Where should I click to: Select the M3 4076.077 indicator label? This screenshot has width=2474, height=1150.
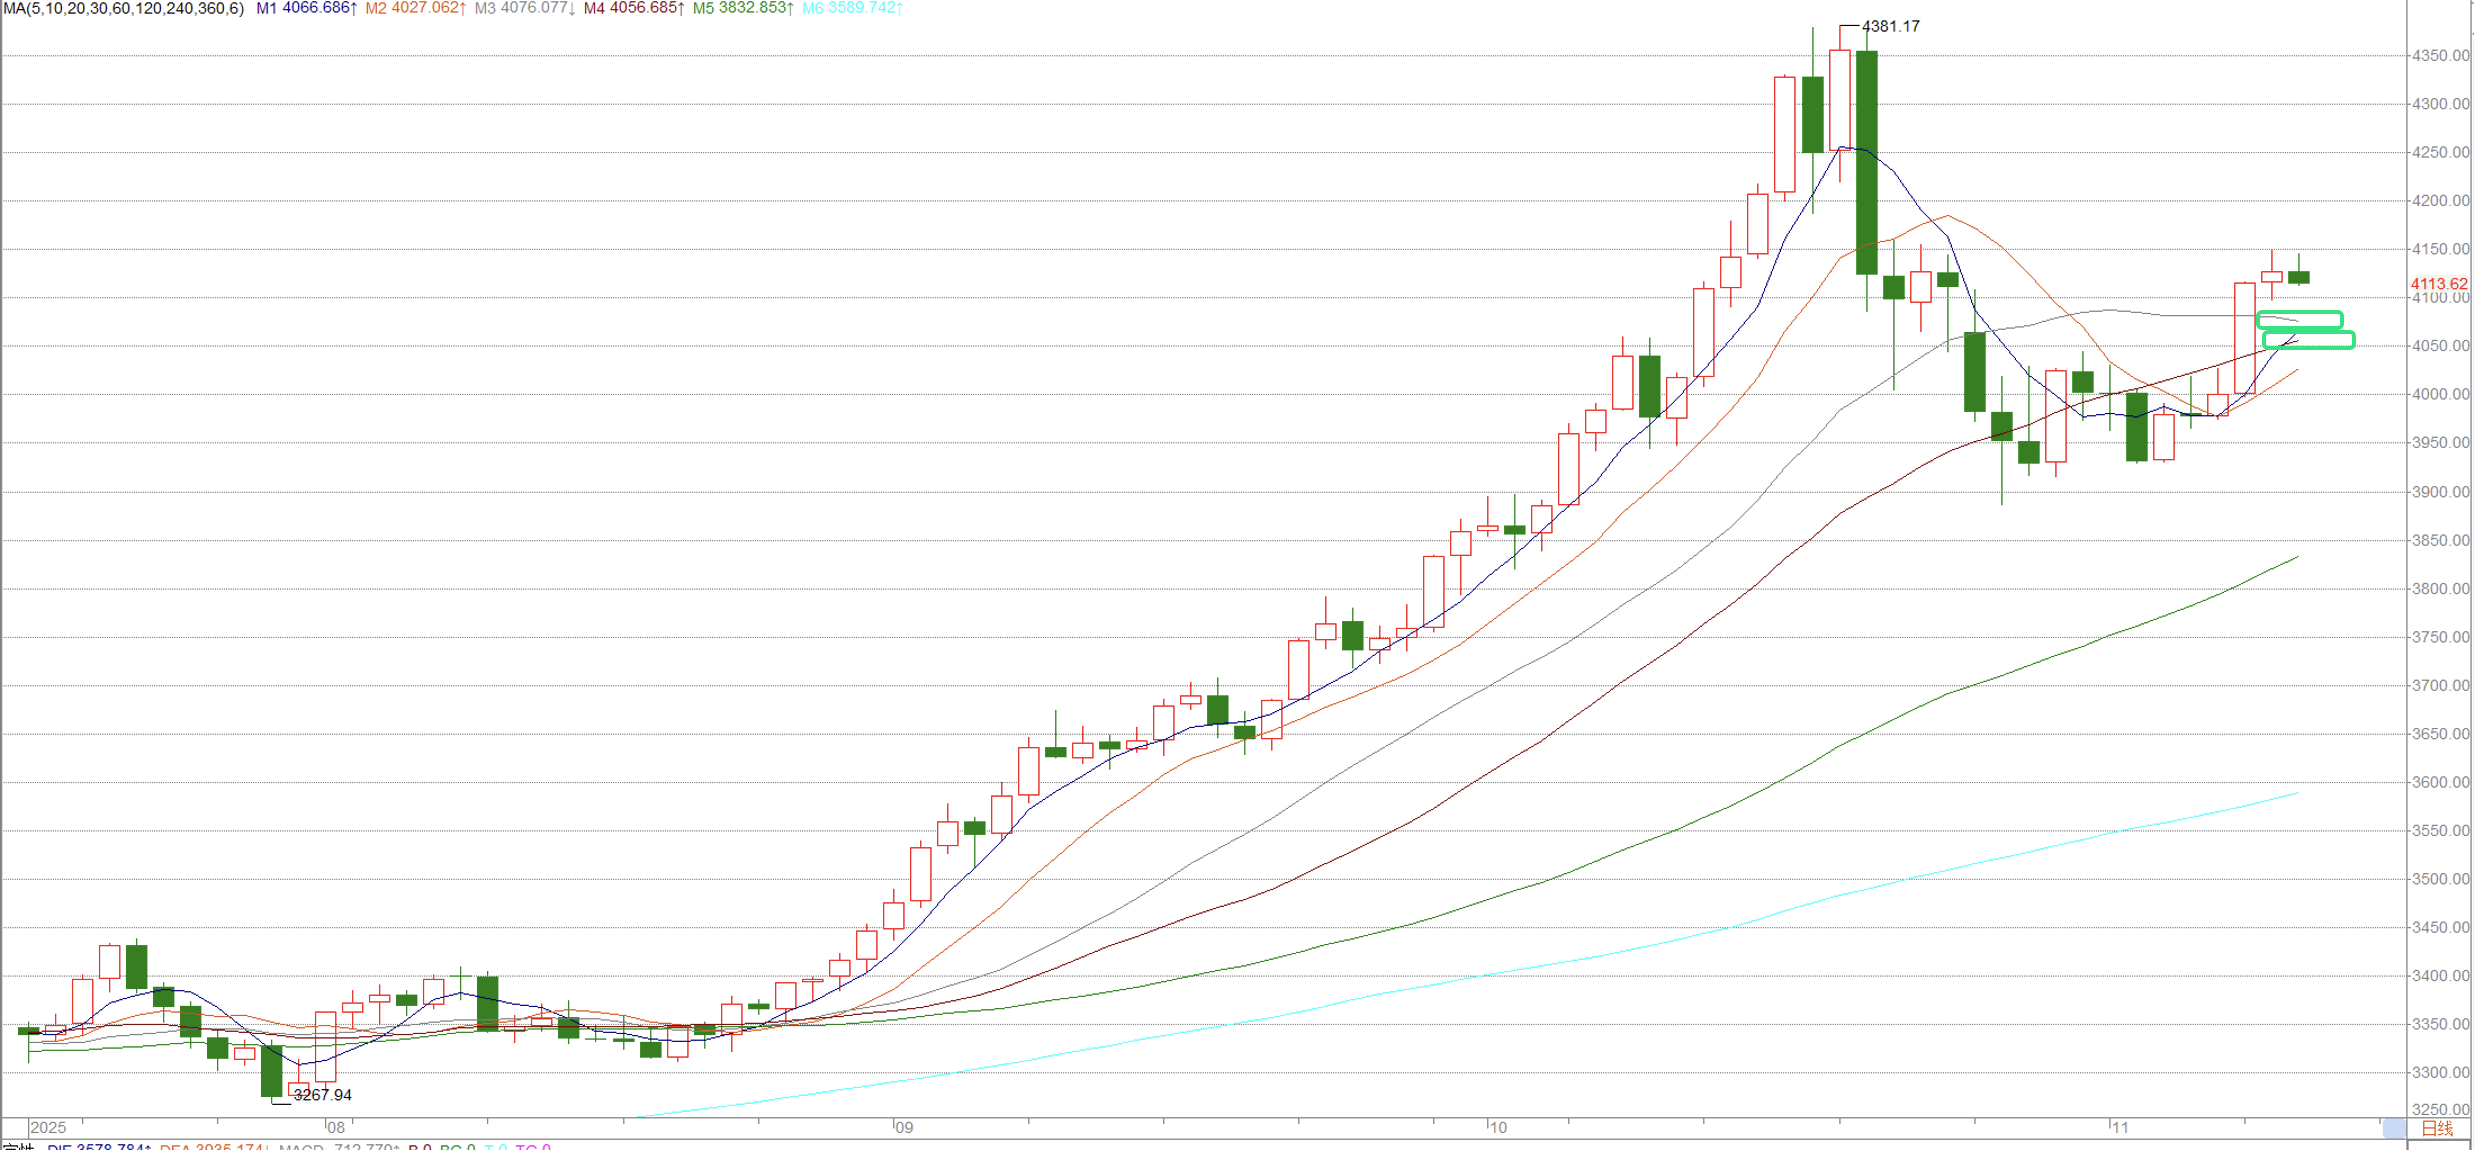point(524,8)
